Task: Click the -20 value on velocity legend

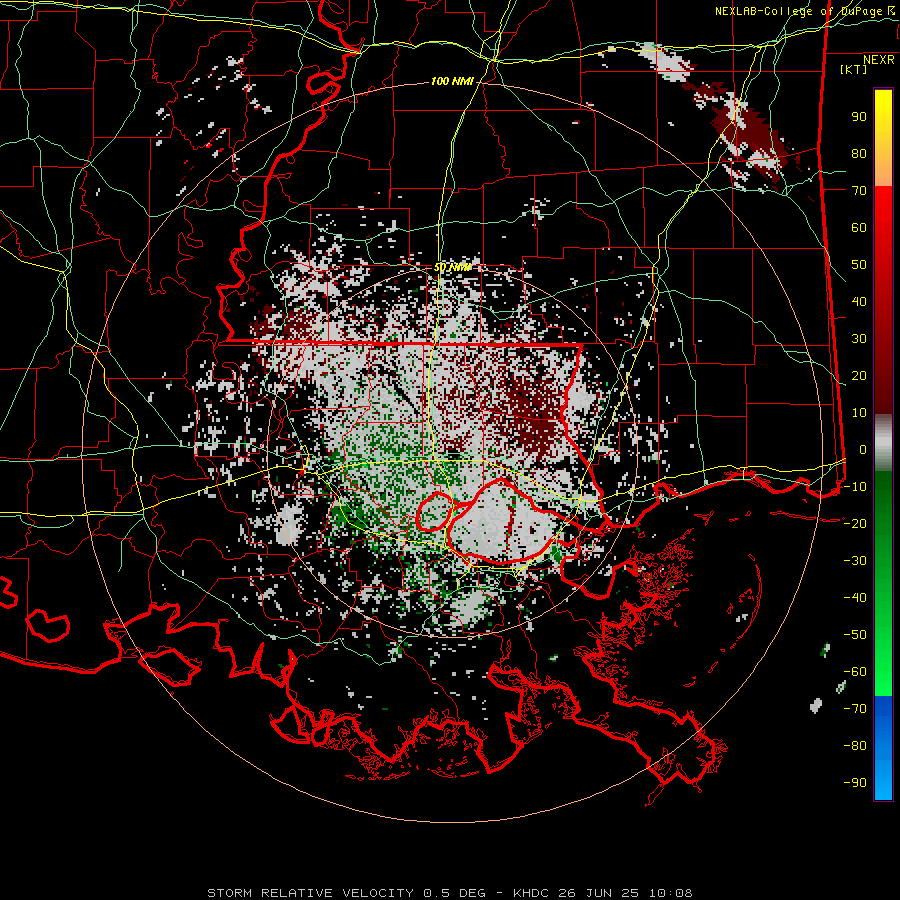Action: point(855,523)
